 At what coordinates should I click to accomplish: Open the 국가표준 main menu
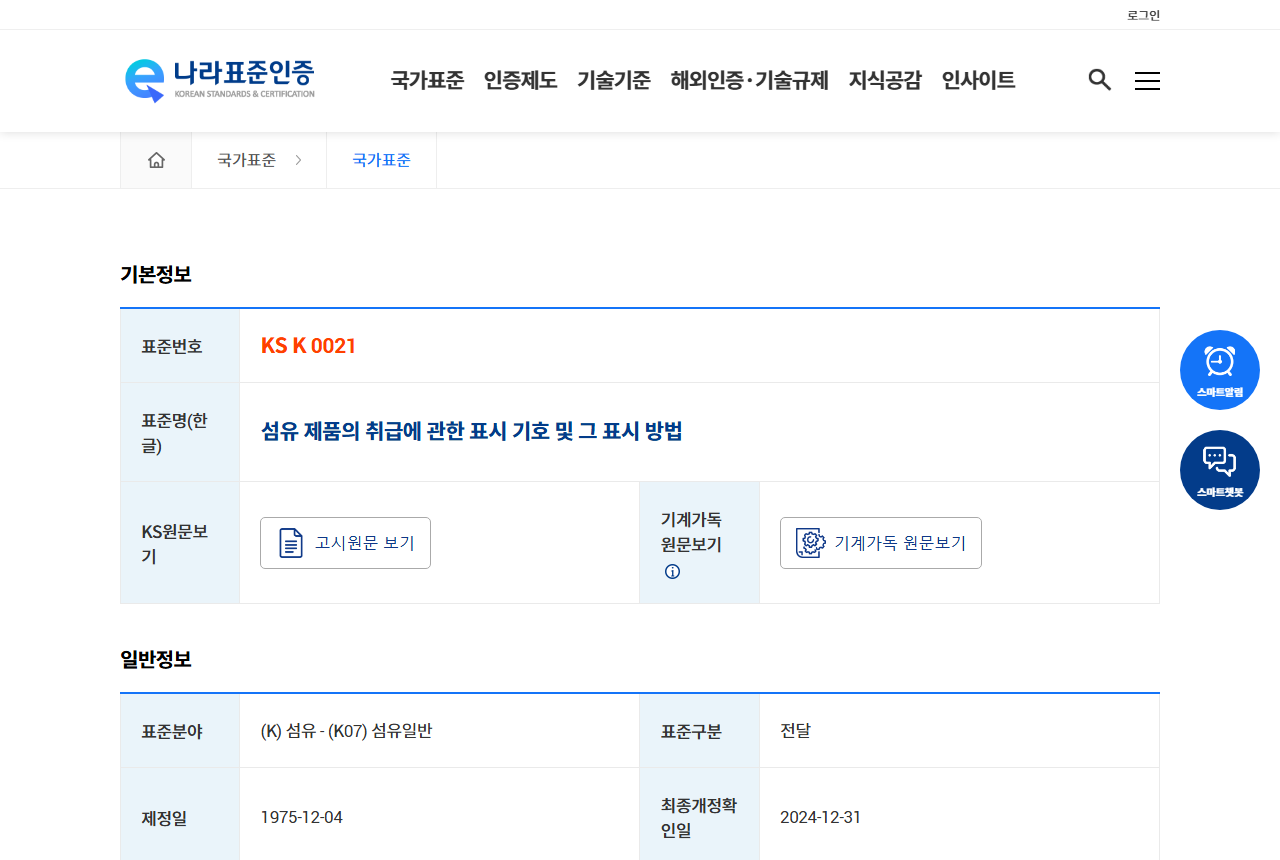[427, 80]
